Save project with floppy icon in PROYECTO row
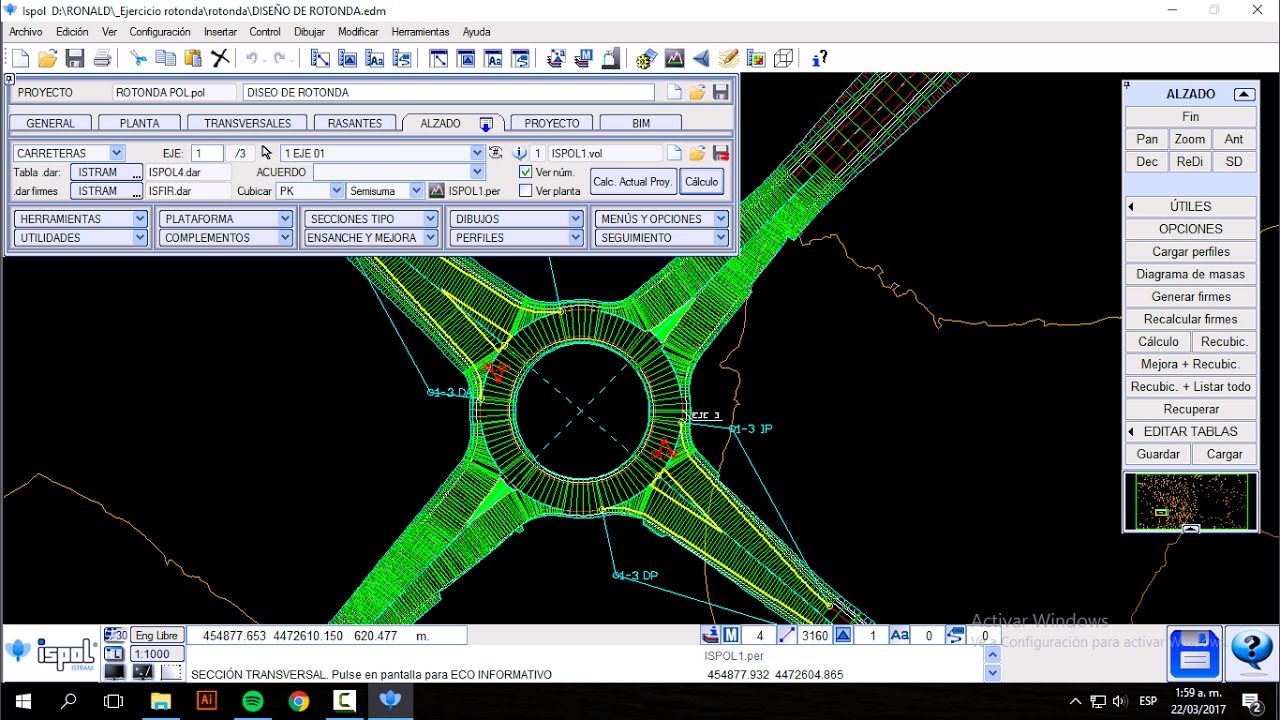Image resolution: width=1280 pixels, height=720 pixels. [x=720, y=92]
